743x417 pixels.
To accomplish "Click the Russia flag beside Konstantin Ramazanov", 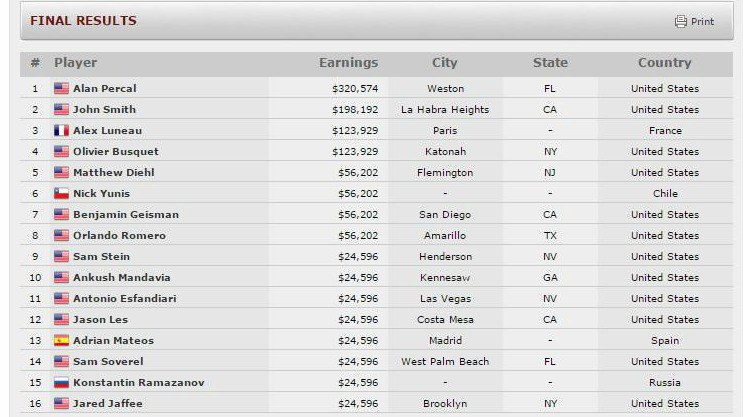I will [61, 383].
